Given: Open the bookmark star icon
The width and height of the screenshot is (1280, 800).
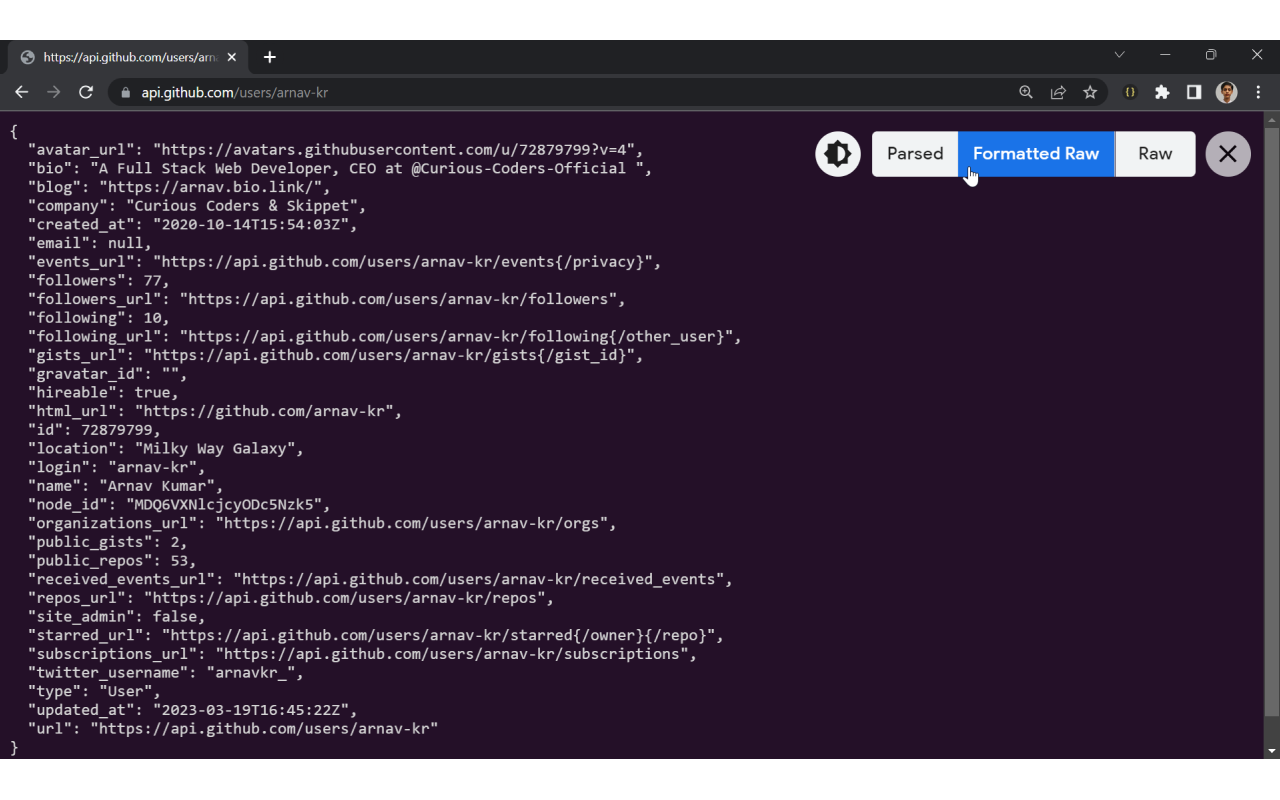Looking at the screenshot, I should 1090,91.
